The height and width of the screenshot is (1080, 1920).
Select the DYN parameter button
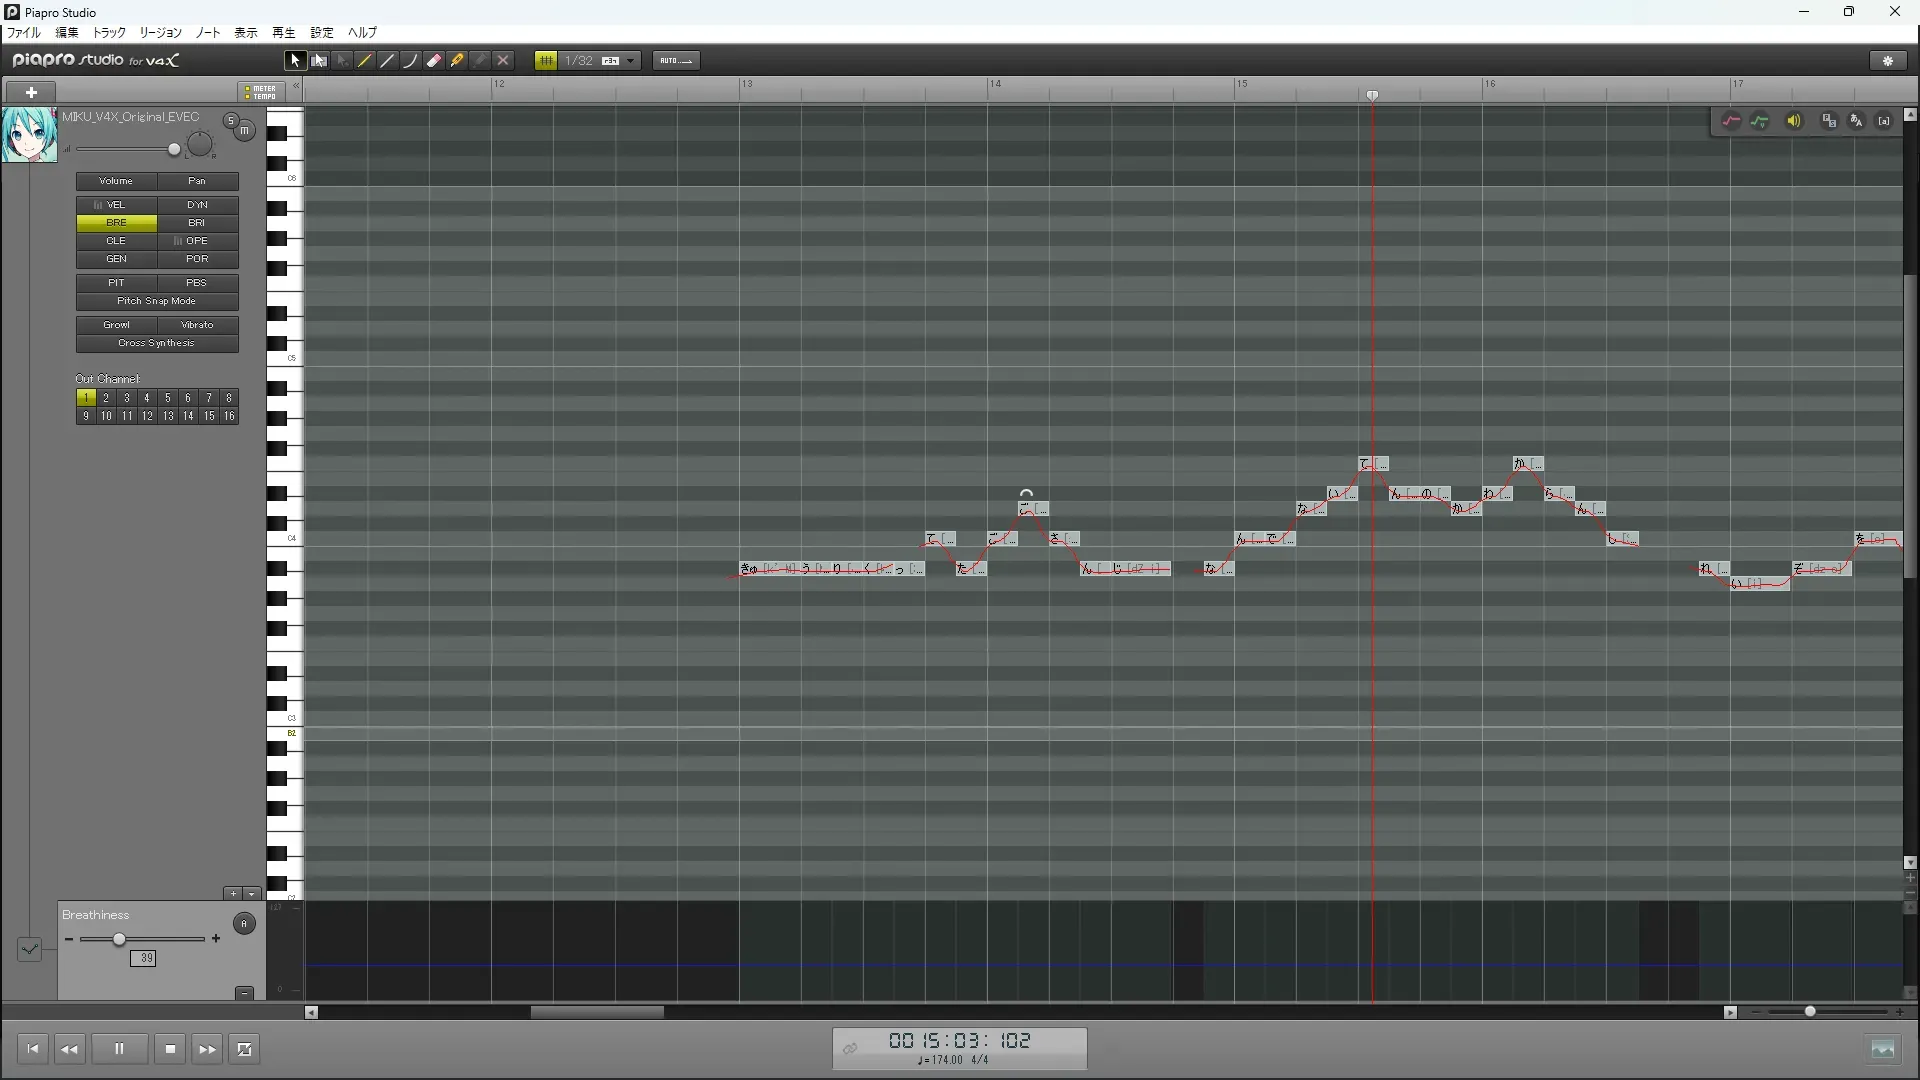click(x=197, y=205)
